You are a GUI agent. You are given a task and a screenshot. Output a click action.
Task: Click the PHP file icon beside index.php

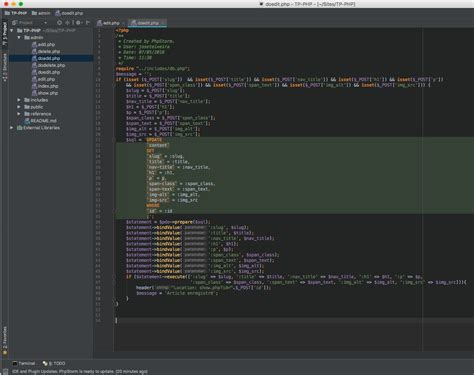coord(34,86)
